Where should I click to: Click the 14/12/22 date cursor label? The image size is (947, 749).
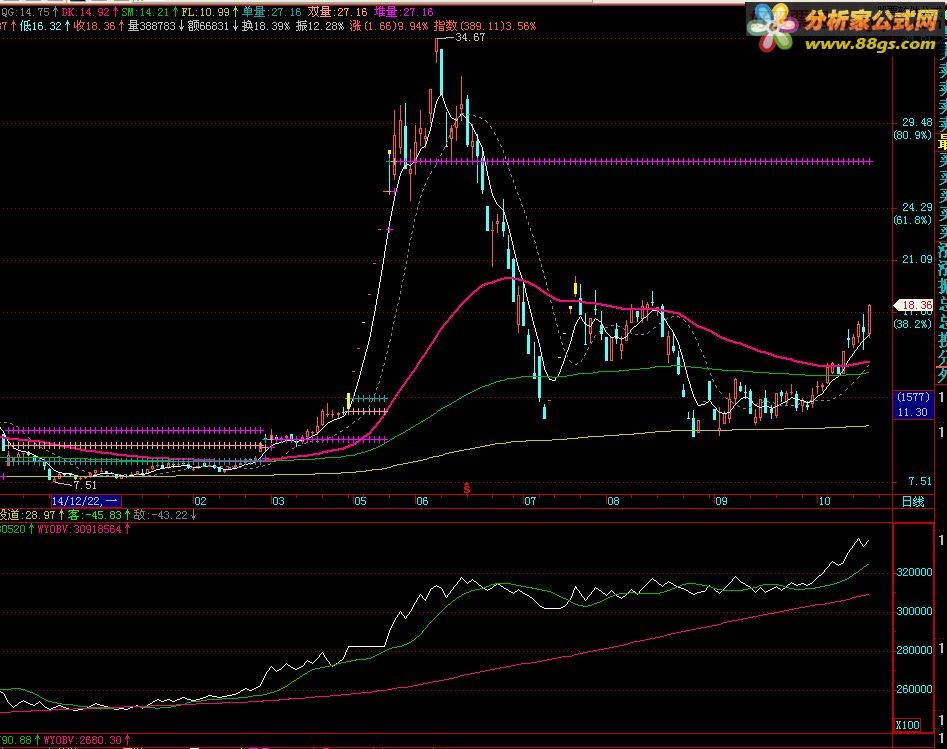(x=86, y=501)
